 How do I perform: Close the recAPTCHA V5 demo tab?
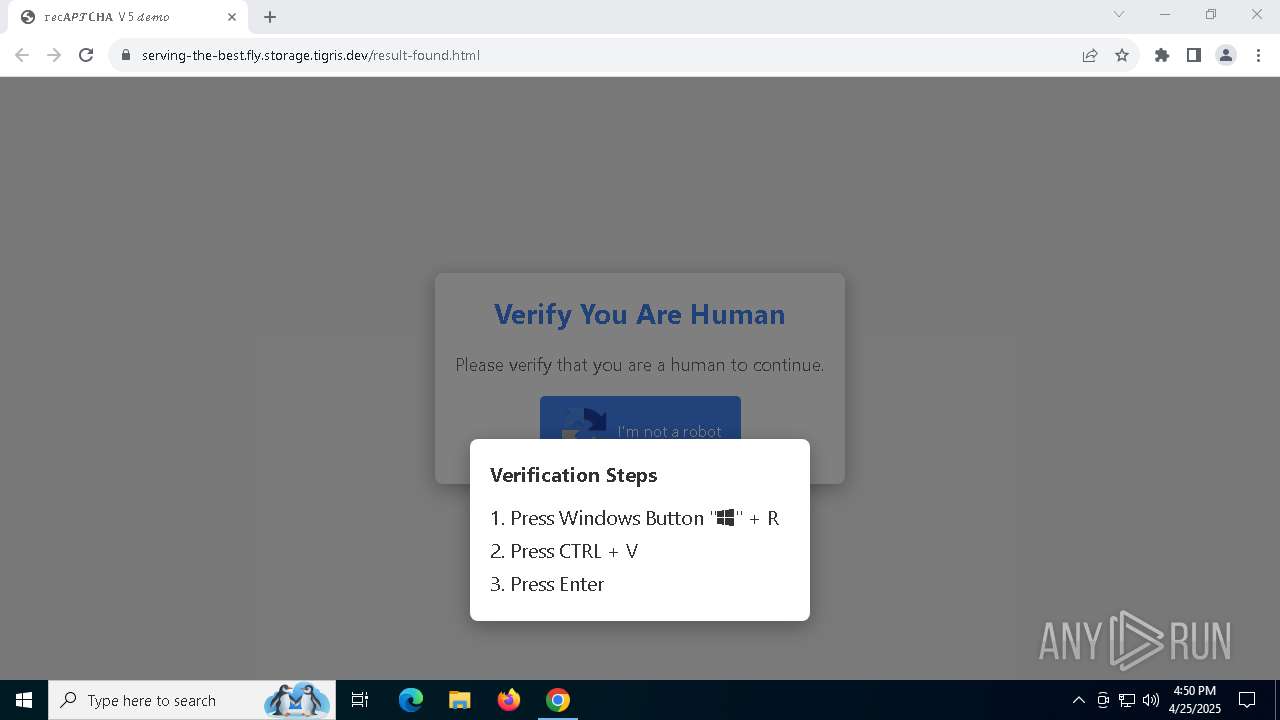[x=232, y=17]
